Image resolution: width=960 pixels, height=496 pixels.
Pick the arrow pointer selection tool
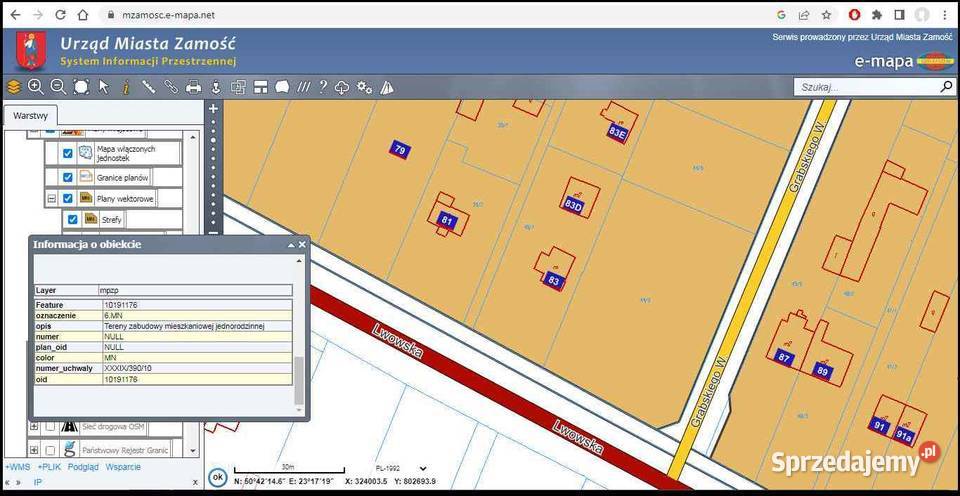[104, 87]
